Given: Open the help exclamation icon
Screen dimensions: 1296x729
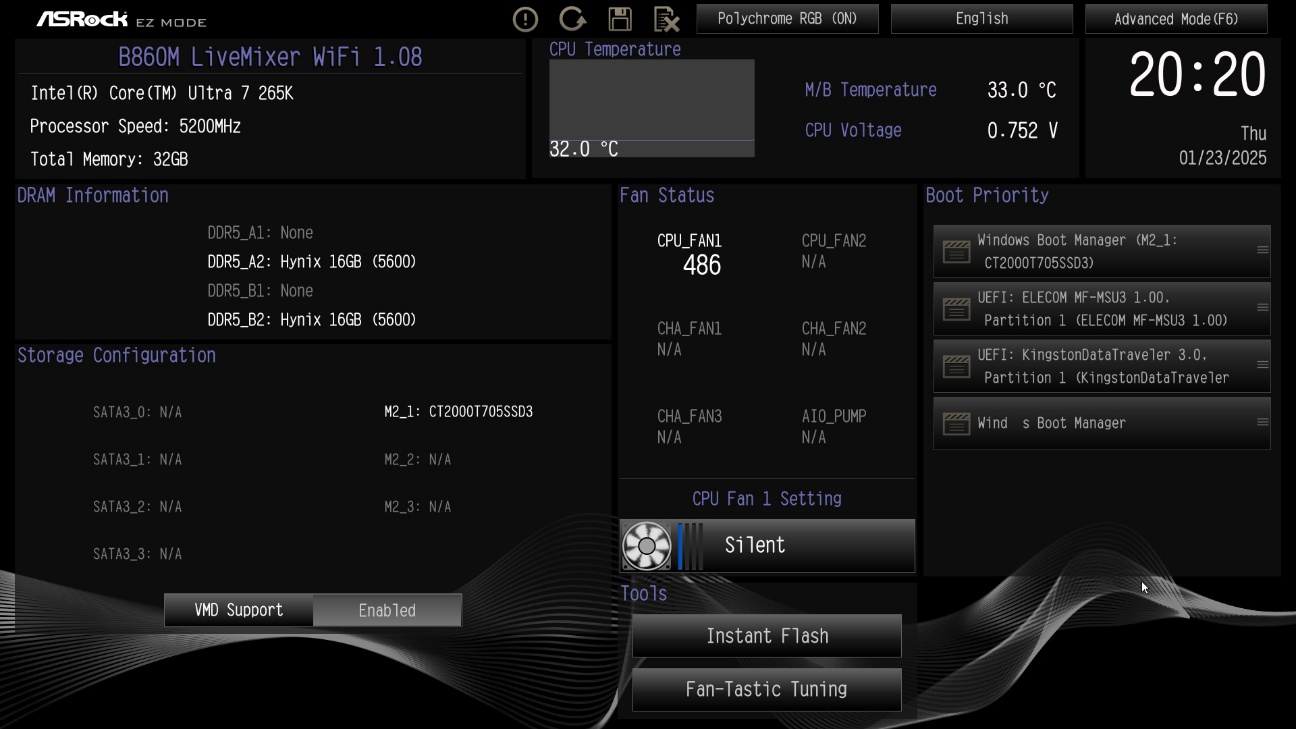Looking at the screenshot, I should [525, 19].
